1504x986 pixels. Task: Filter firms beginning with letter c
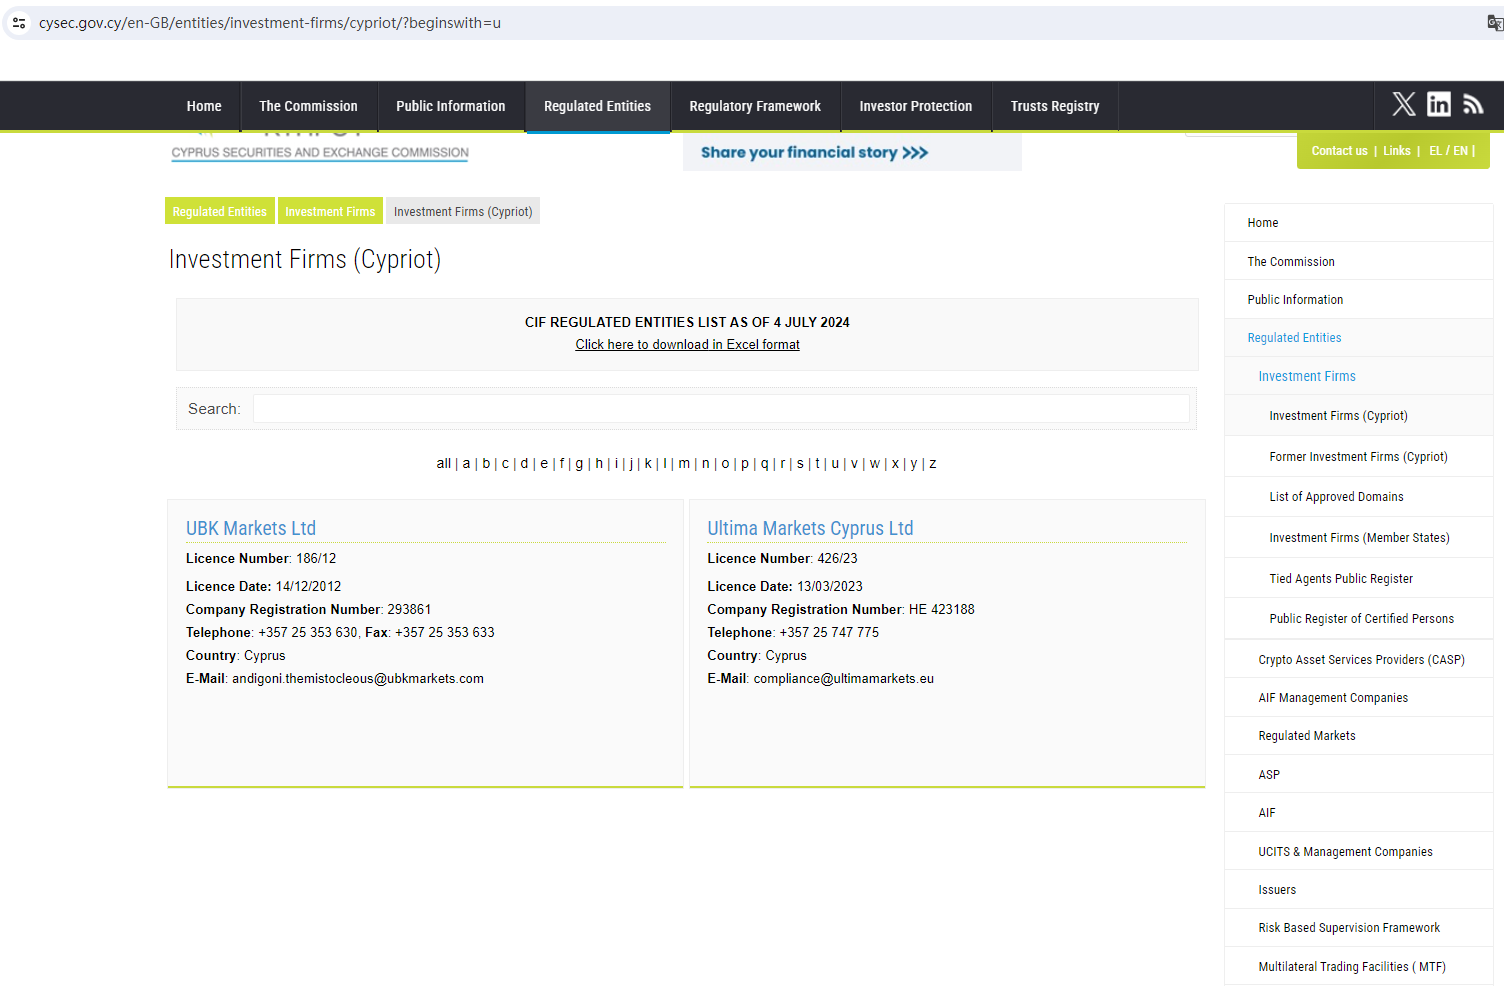click(x=505, y=463)
